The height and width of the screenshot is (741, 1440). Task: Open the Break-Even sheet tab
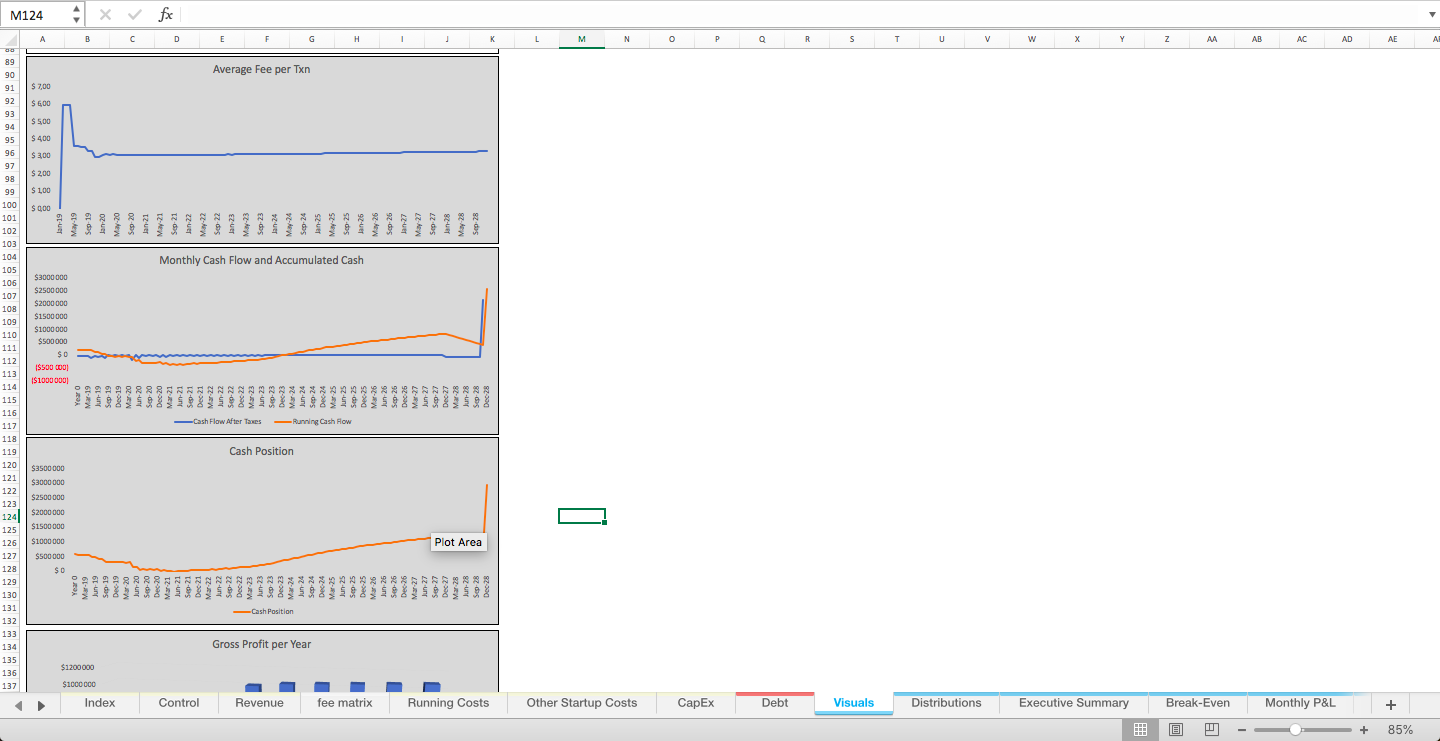point(1198,703)
